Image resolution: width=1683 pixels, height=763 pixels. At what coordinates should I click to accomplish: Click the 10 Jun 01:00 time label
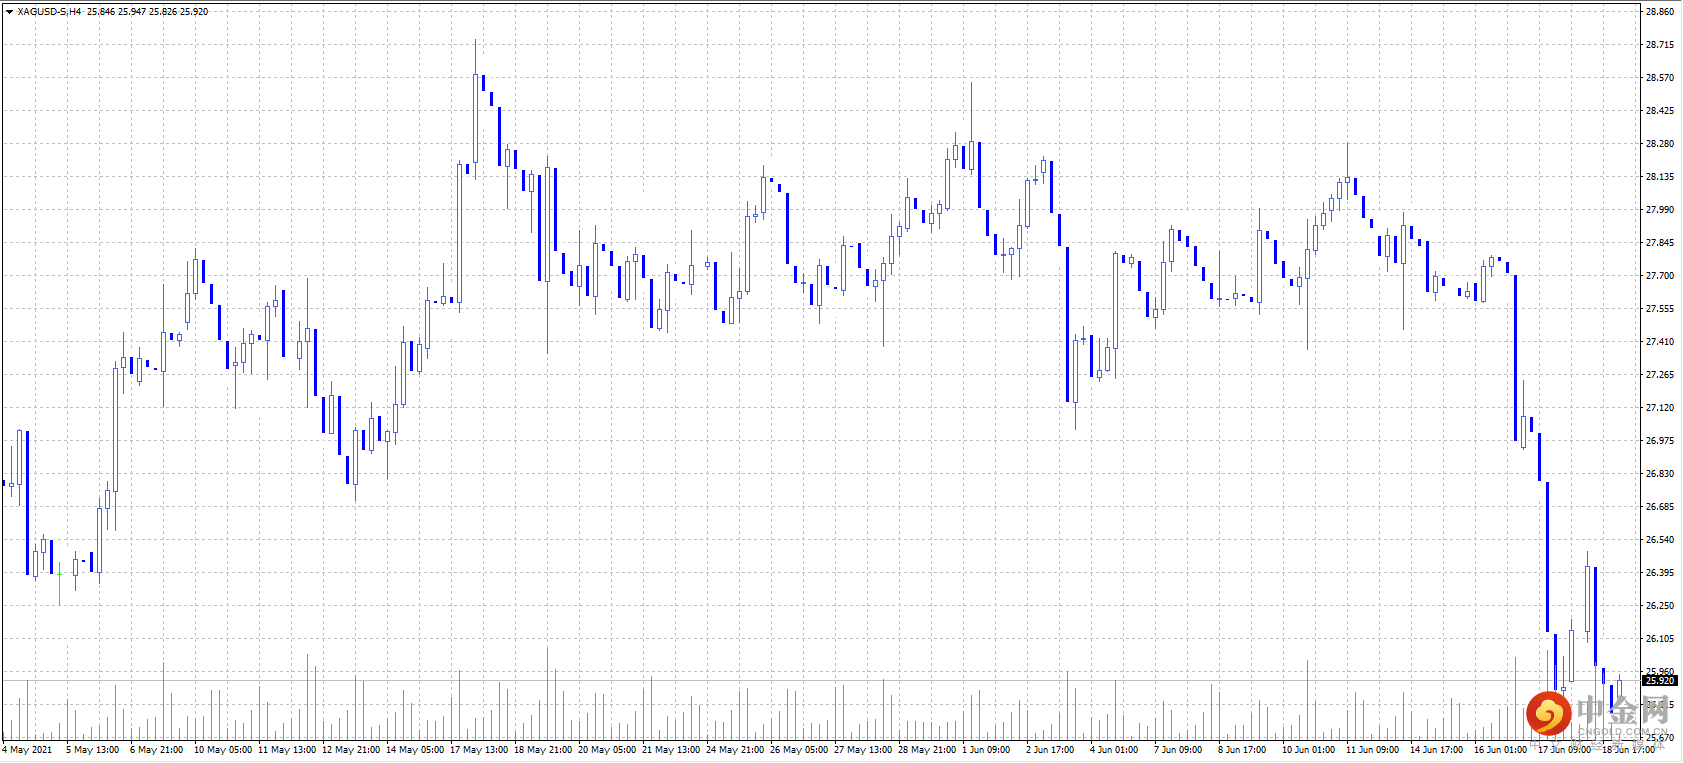(1309, 750)
